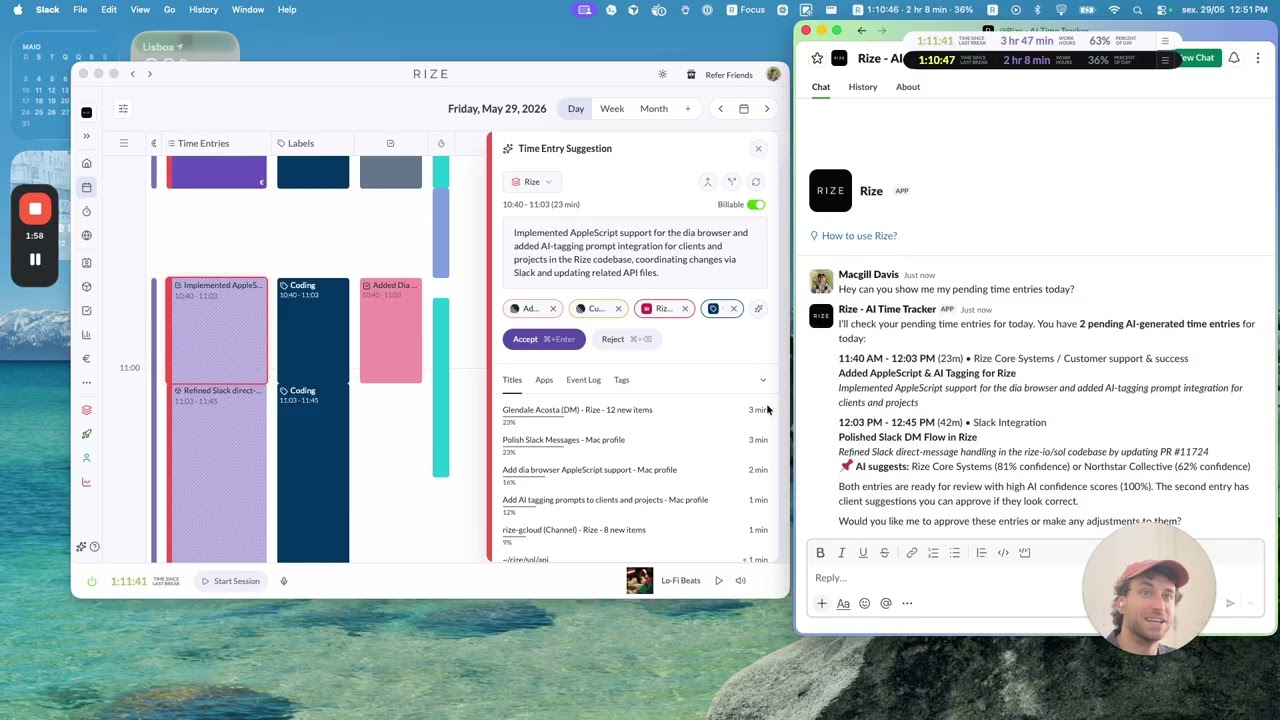
Task: Open the History tab in Slack
Action: tap(863, 87)
